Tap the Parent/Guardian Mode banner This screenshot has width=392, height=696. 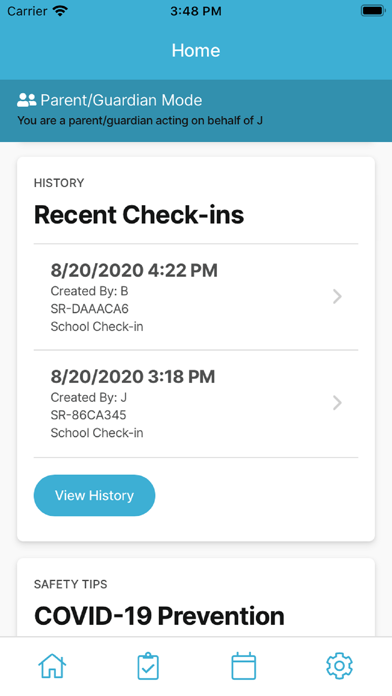click(x=196, y=111)
